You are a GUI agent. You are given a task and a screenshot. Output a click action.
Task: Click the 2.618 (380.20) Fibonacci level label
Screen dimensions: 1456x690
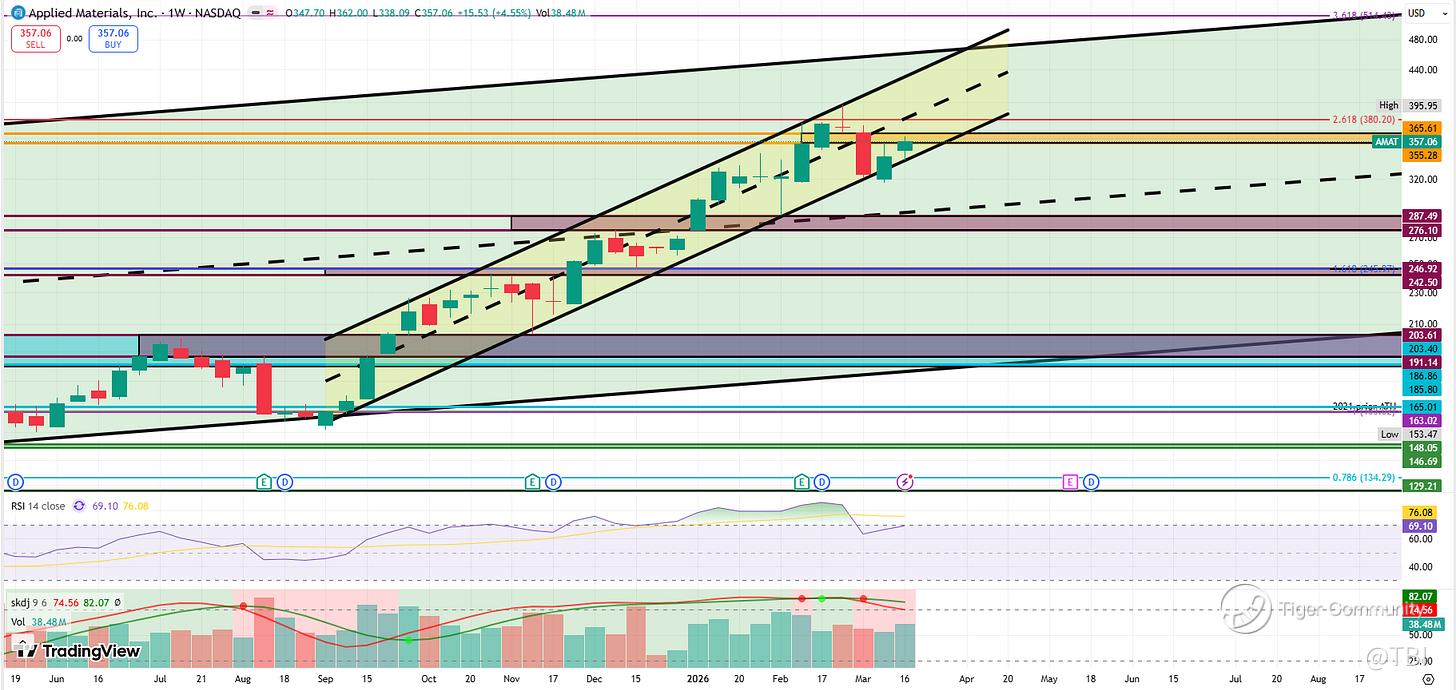pos(1366,119)
